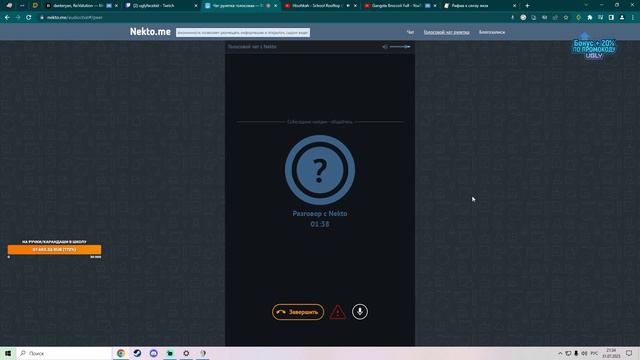Go back with the browser back arrow

click(7, 18)
